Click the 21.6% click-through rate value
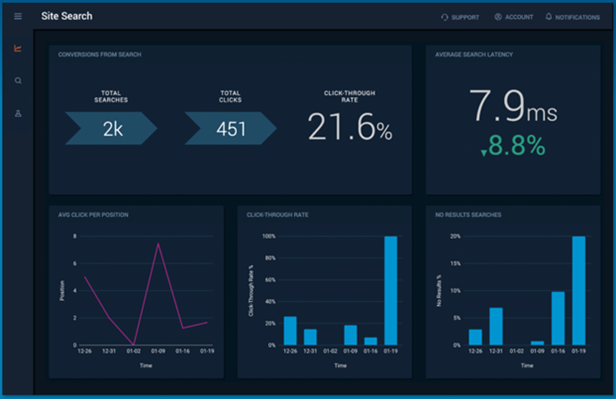The width and height of the screenshot is (616, 399). coord(350,127)
